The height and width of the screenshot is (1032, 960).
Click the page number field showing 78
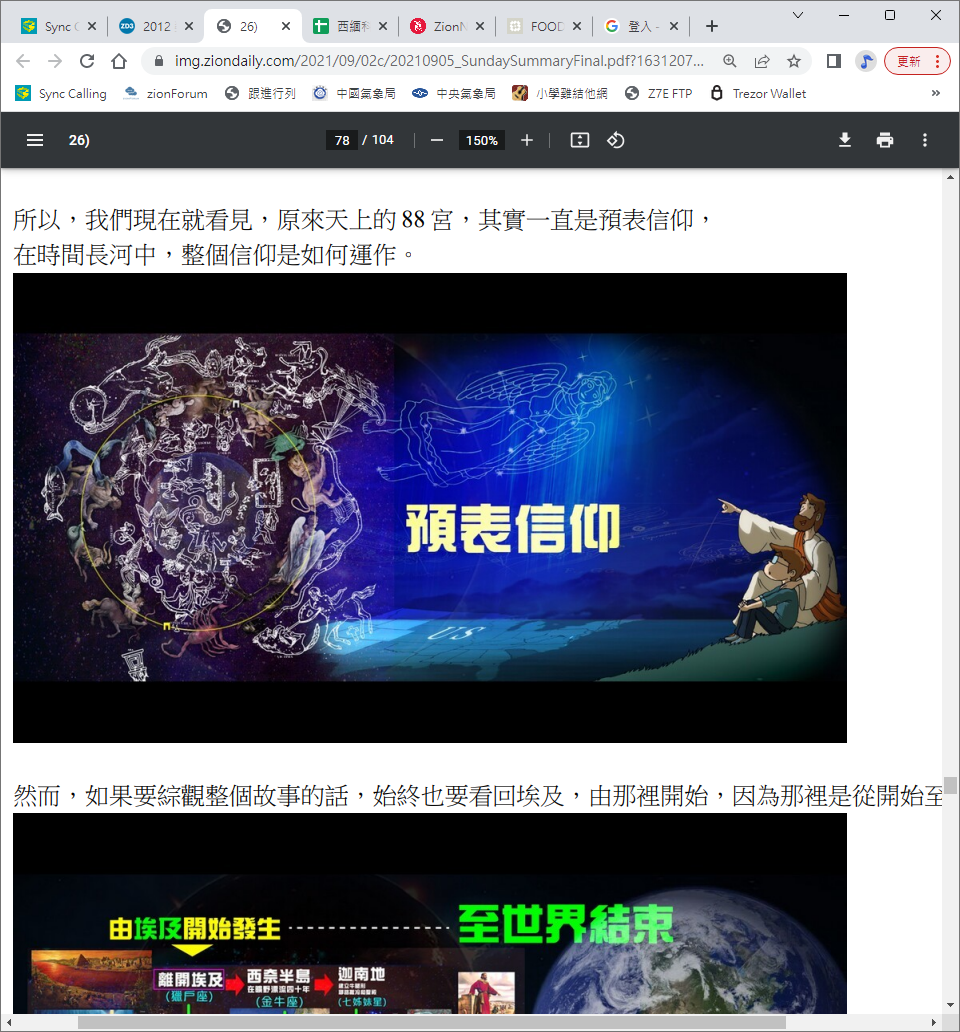coord(342,140)
